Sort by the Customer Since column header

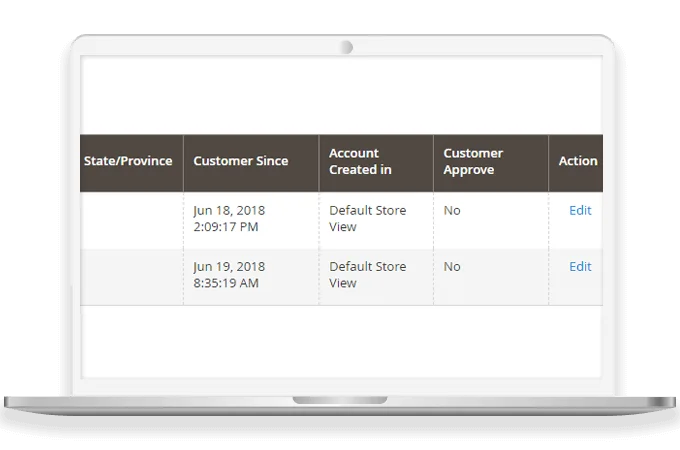tap(240, 161)
